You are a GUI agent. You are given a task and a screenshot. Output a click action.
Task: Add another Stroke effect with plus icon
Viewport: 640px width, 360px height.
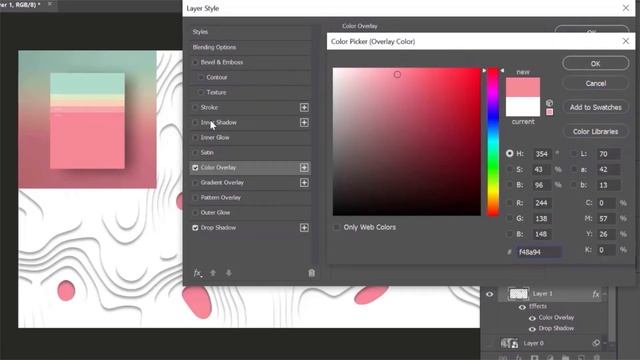pyautogui.click(x=304, y=107)
